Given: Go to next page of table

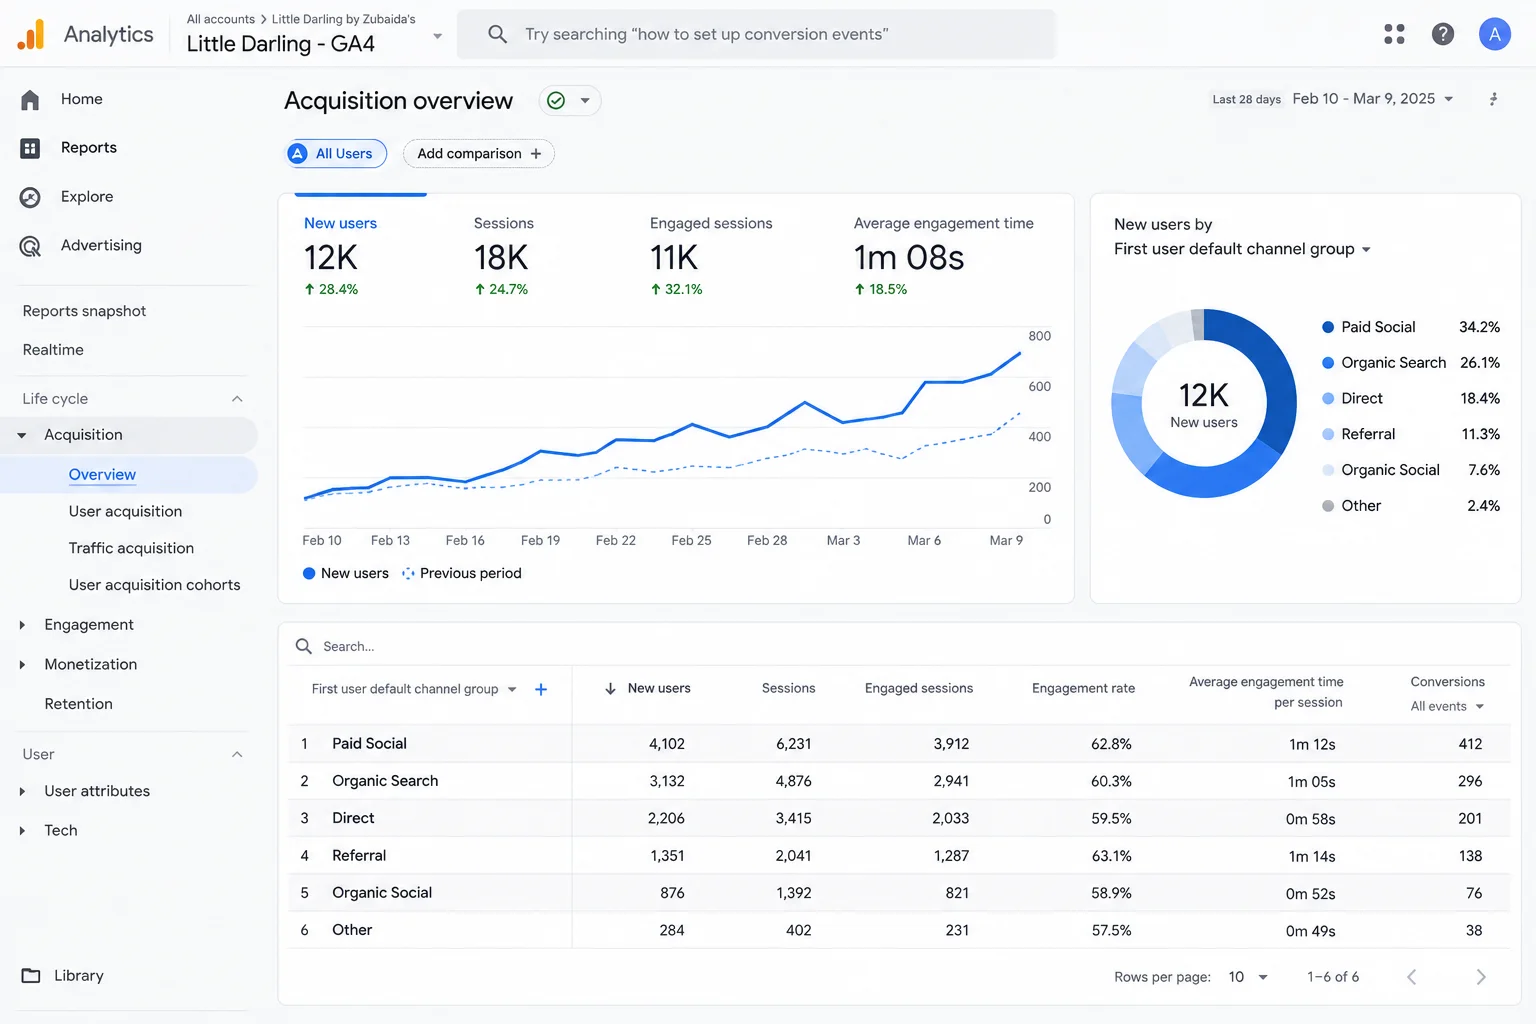Looking at the screenshot, I should 1481,977.
